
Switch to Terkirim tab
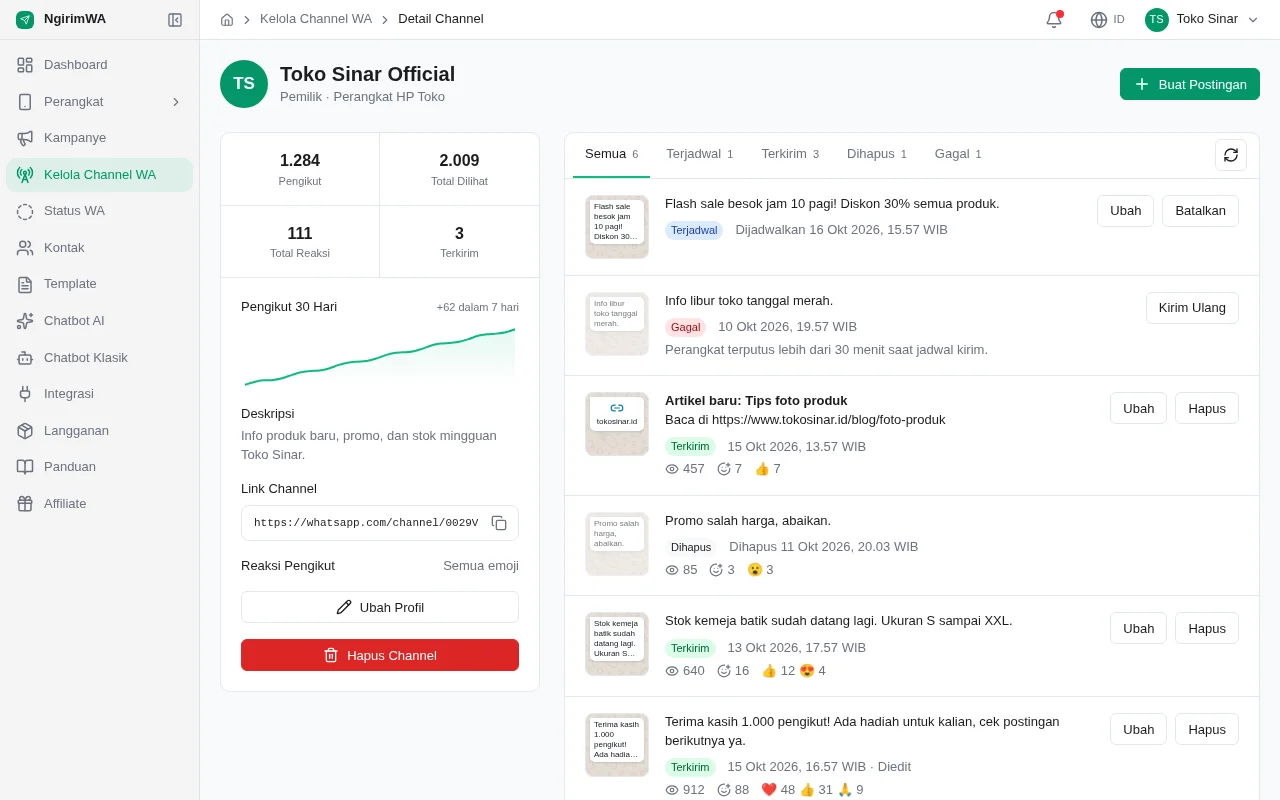tap(790, 154)
